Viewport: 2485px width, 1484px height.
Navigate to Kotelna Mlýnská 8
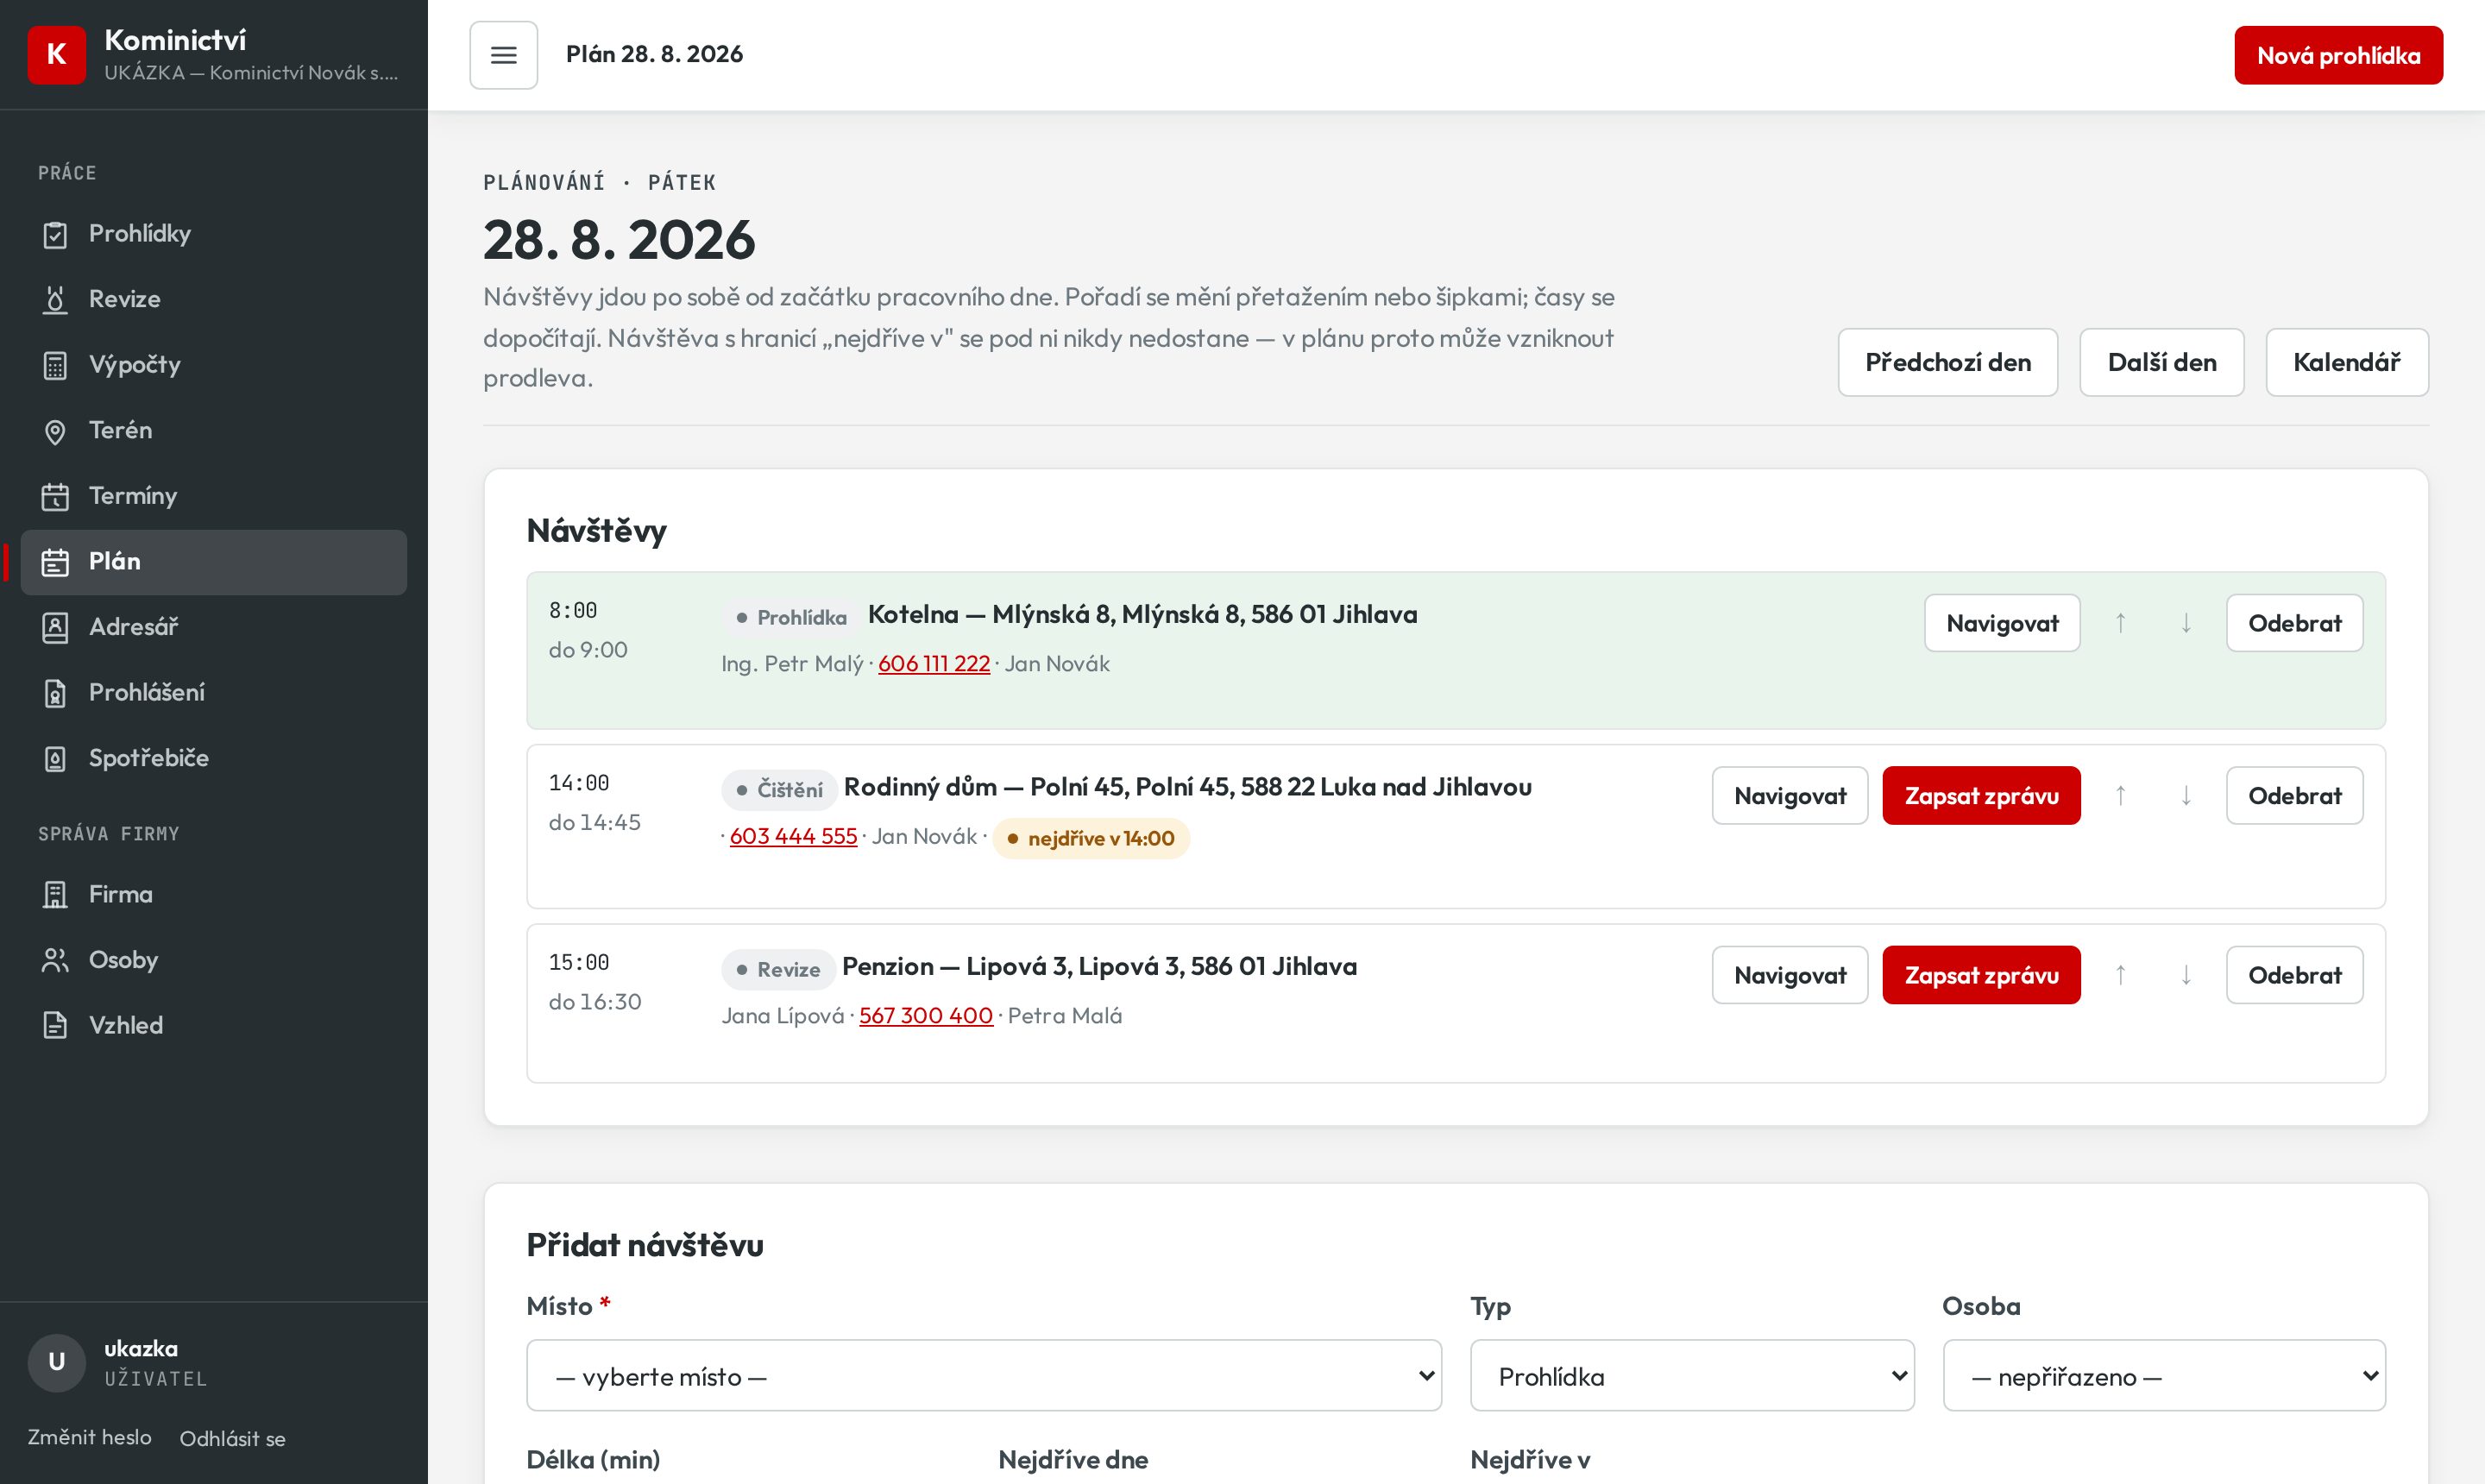click(2002, 623)
